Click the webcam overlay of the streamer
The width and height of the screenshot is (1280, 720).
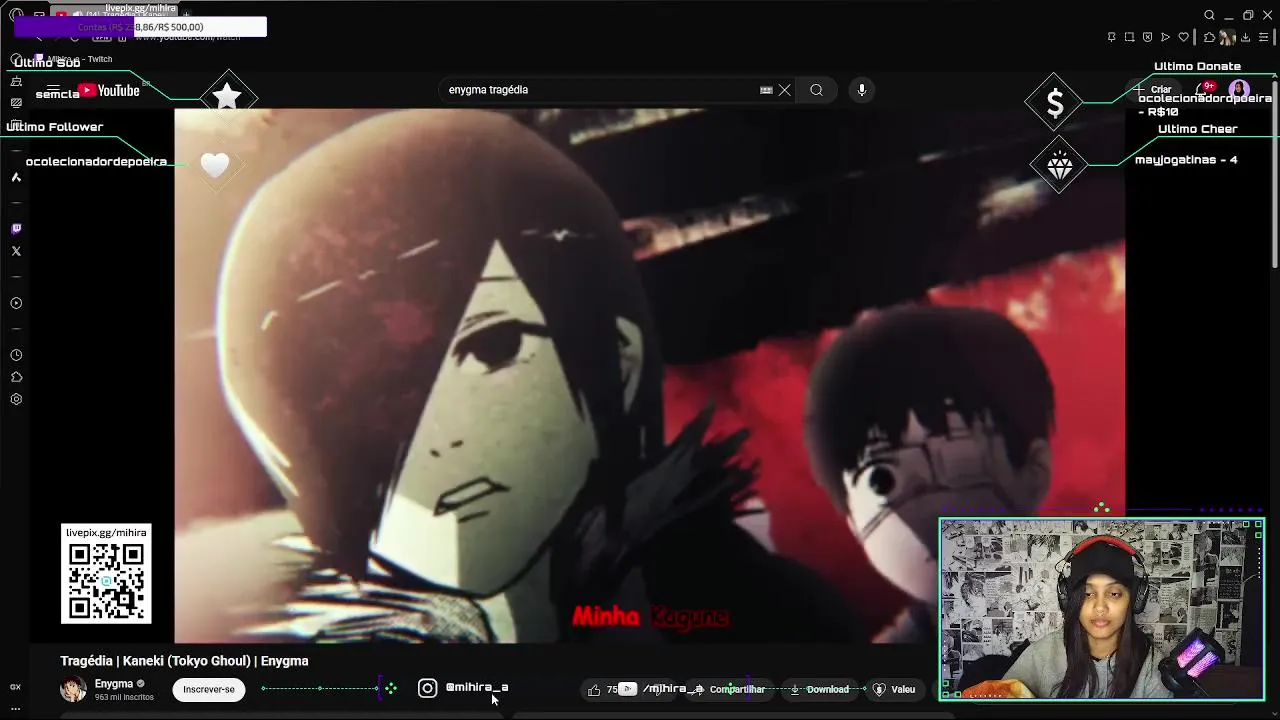pos(1102,609)
